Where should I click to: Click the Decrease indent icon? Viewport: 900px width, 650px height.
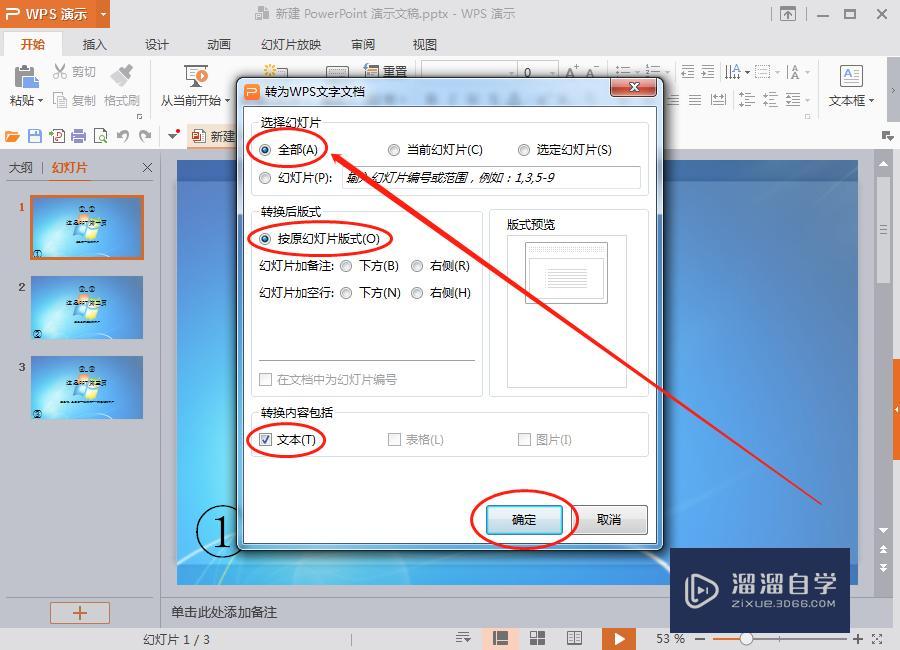coord(687,72)
